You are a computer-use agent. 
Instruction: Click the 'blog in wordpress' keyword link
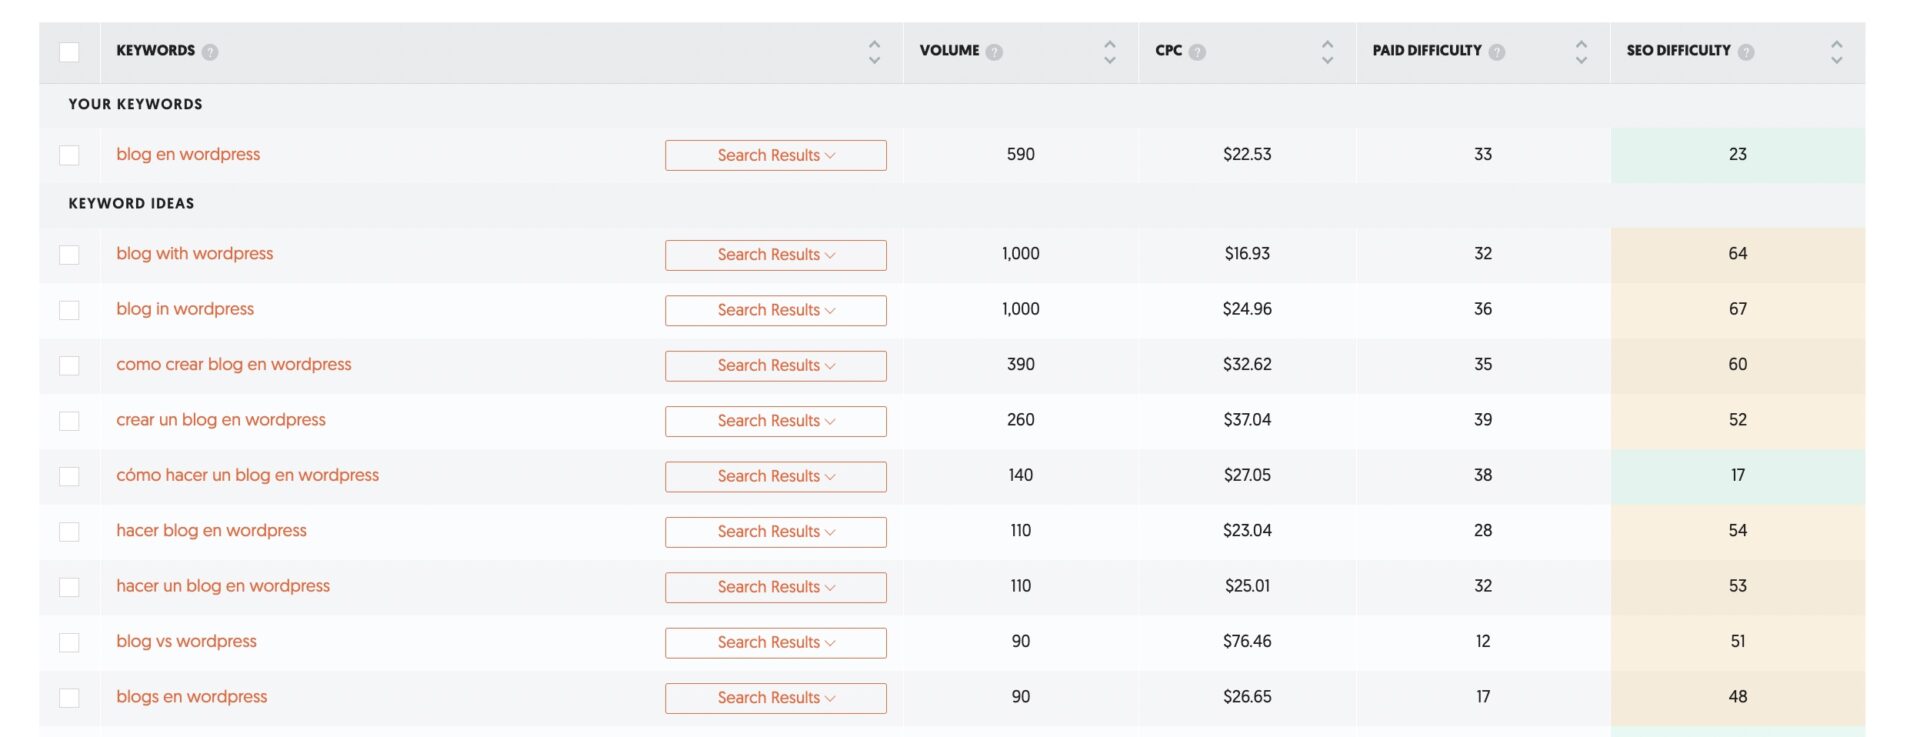(185, 310)
